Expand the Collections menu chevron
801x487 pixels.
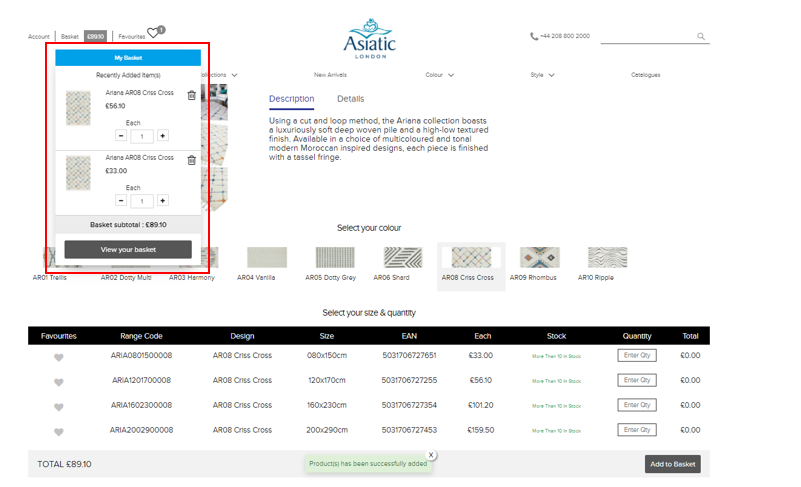point(234,75)
